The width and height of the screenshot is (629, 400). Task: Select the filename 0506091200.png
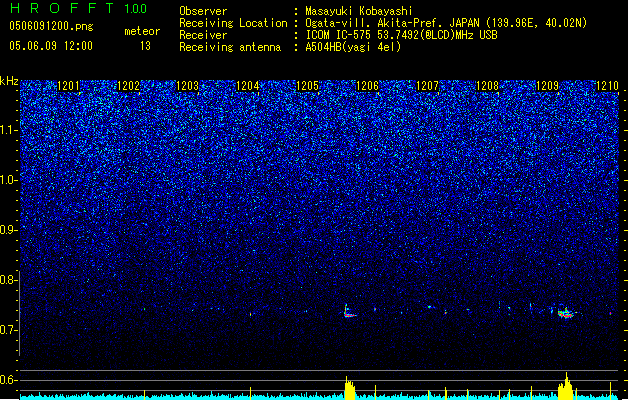coord(51,26)
